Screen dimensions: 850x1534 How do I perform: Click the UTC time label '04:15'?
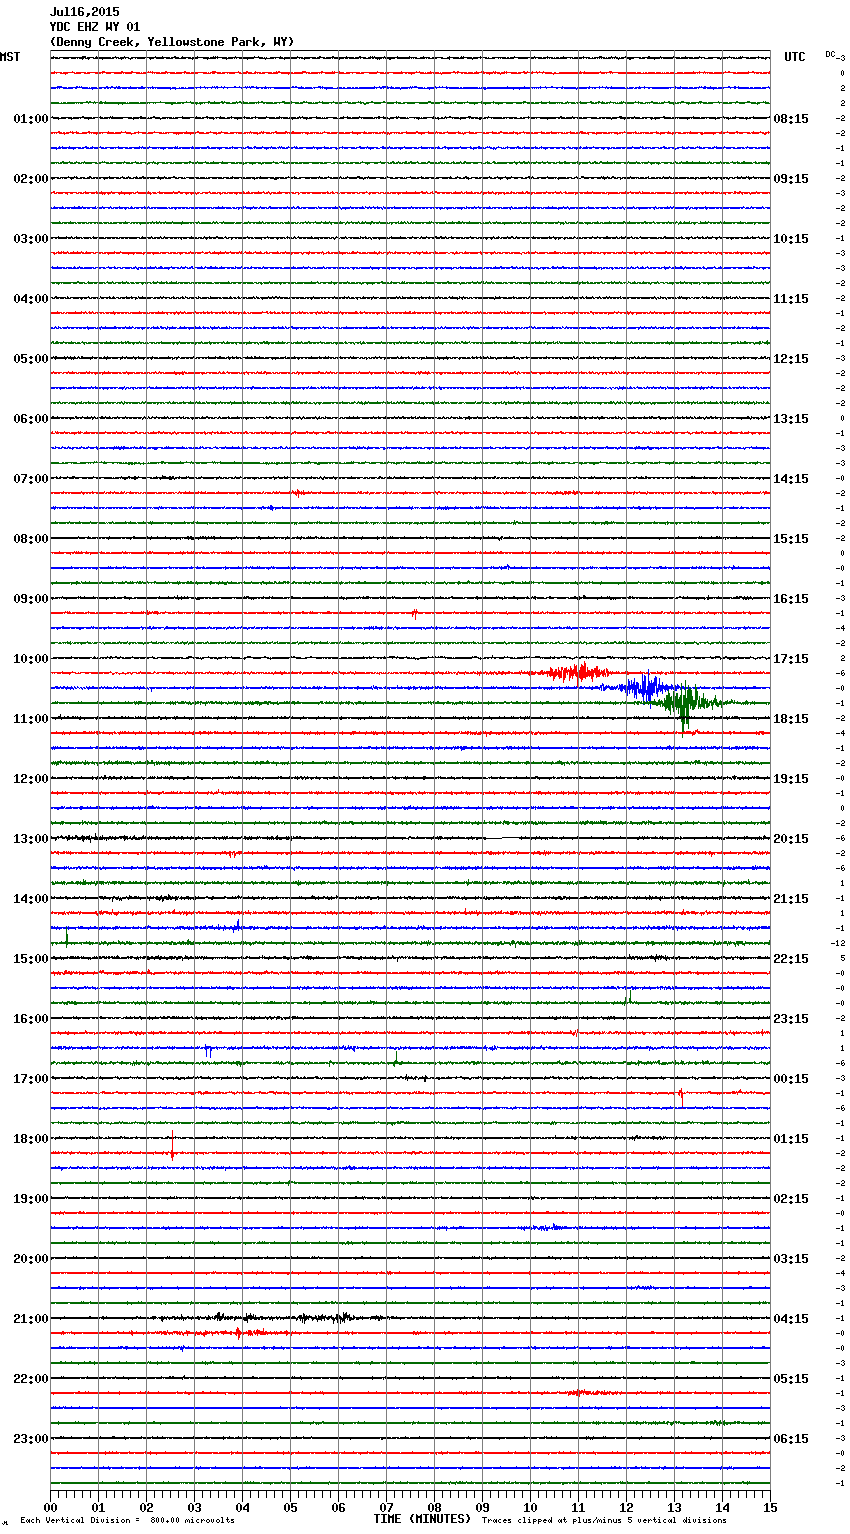(x=791, y=1319)
